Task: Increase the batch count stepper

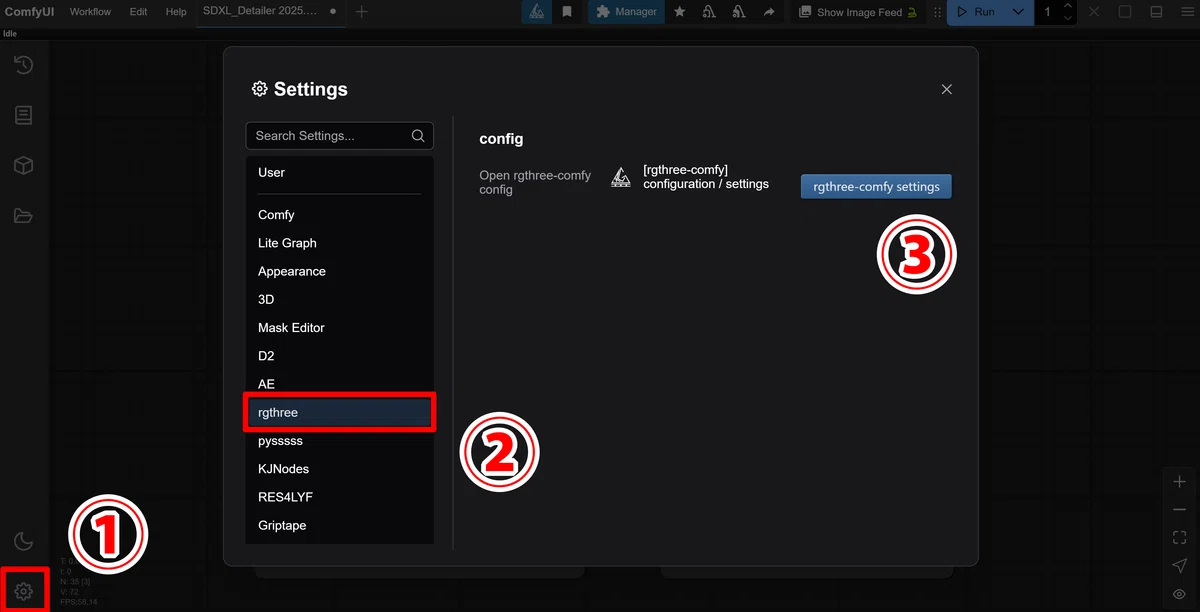Action: (x=1067, y=6)
